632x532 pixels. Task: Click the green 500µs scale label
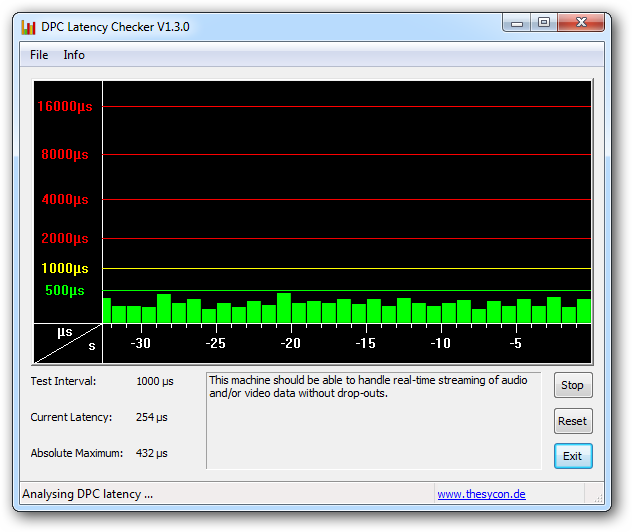(65, 290)
